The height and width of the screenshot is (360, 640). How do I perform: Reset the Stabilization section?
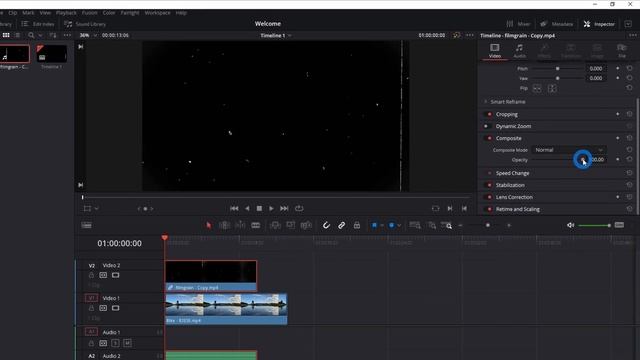point(629,185)
